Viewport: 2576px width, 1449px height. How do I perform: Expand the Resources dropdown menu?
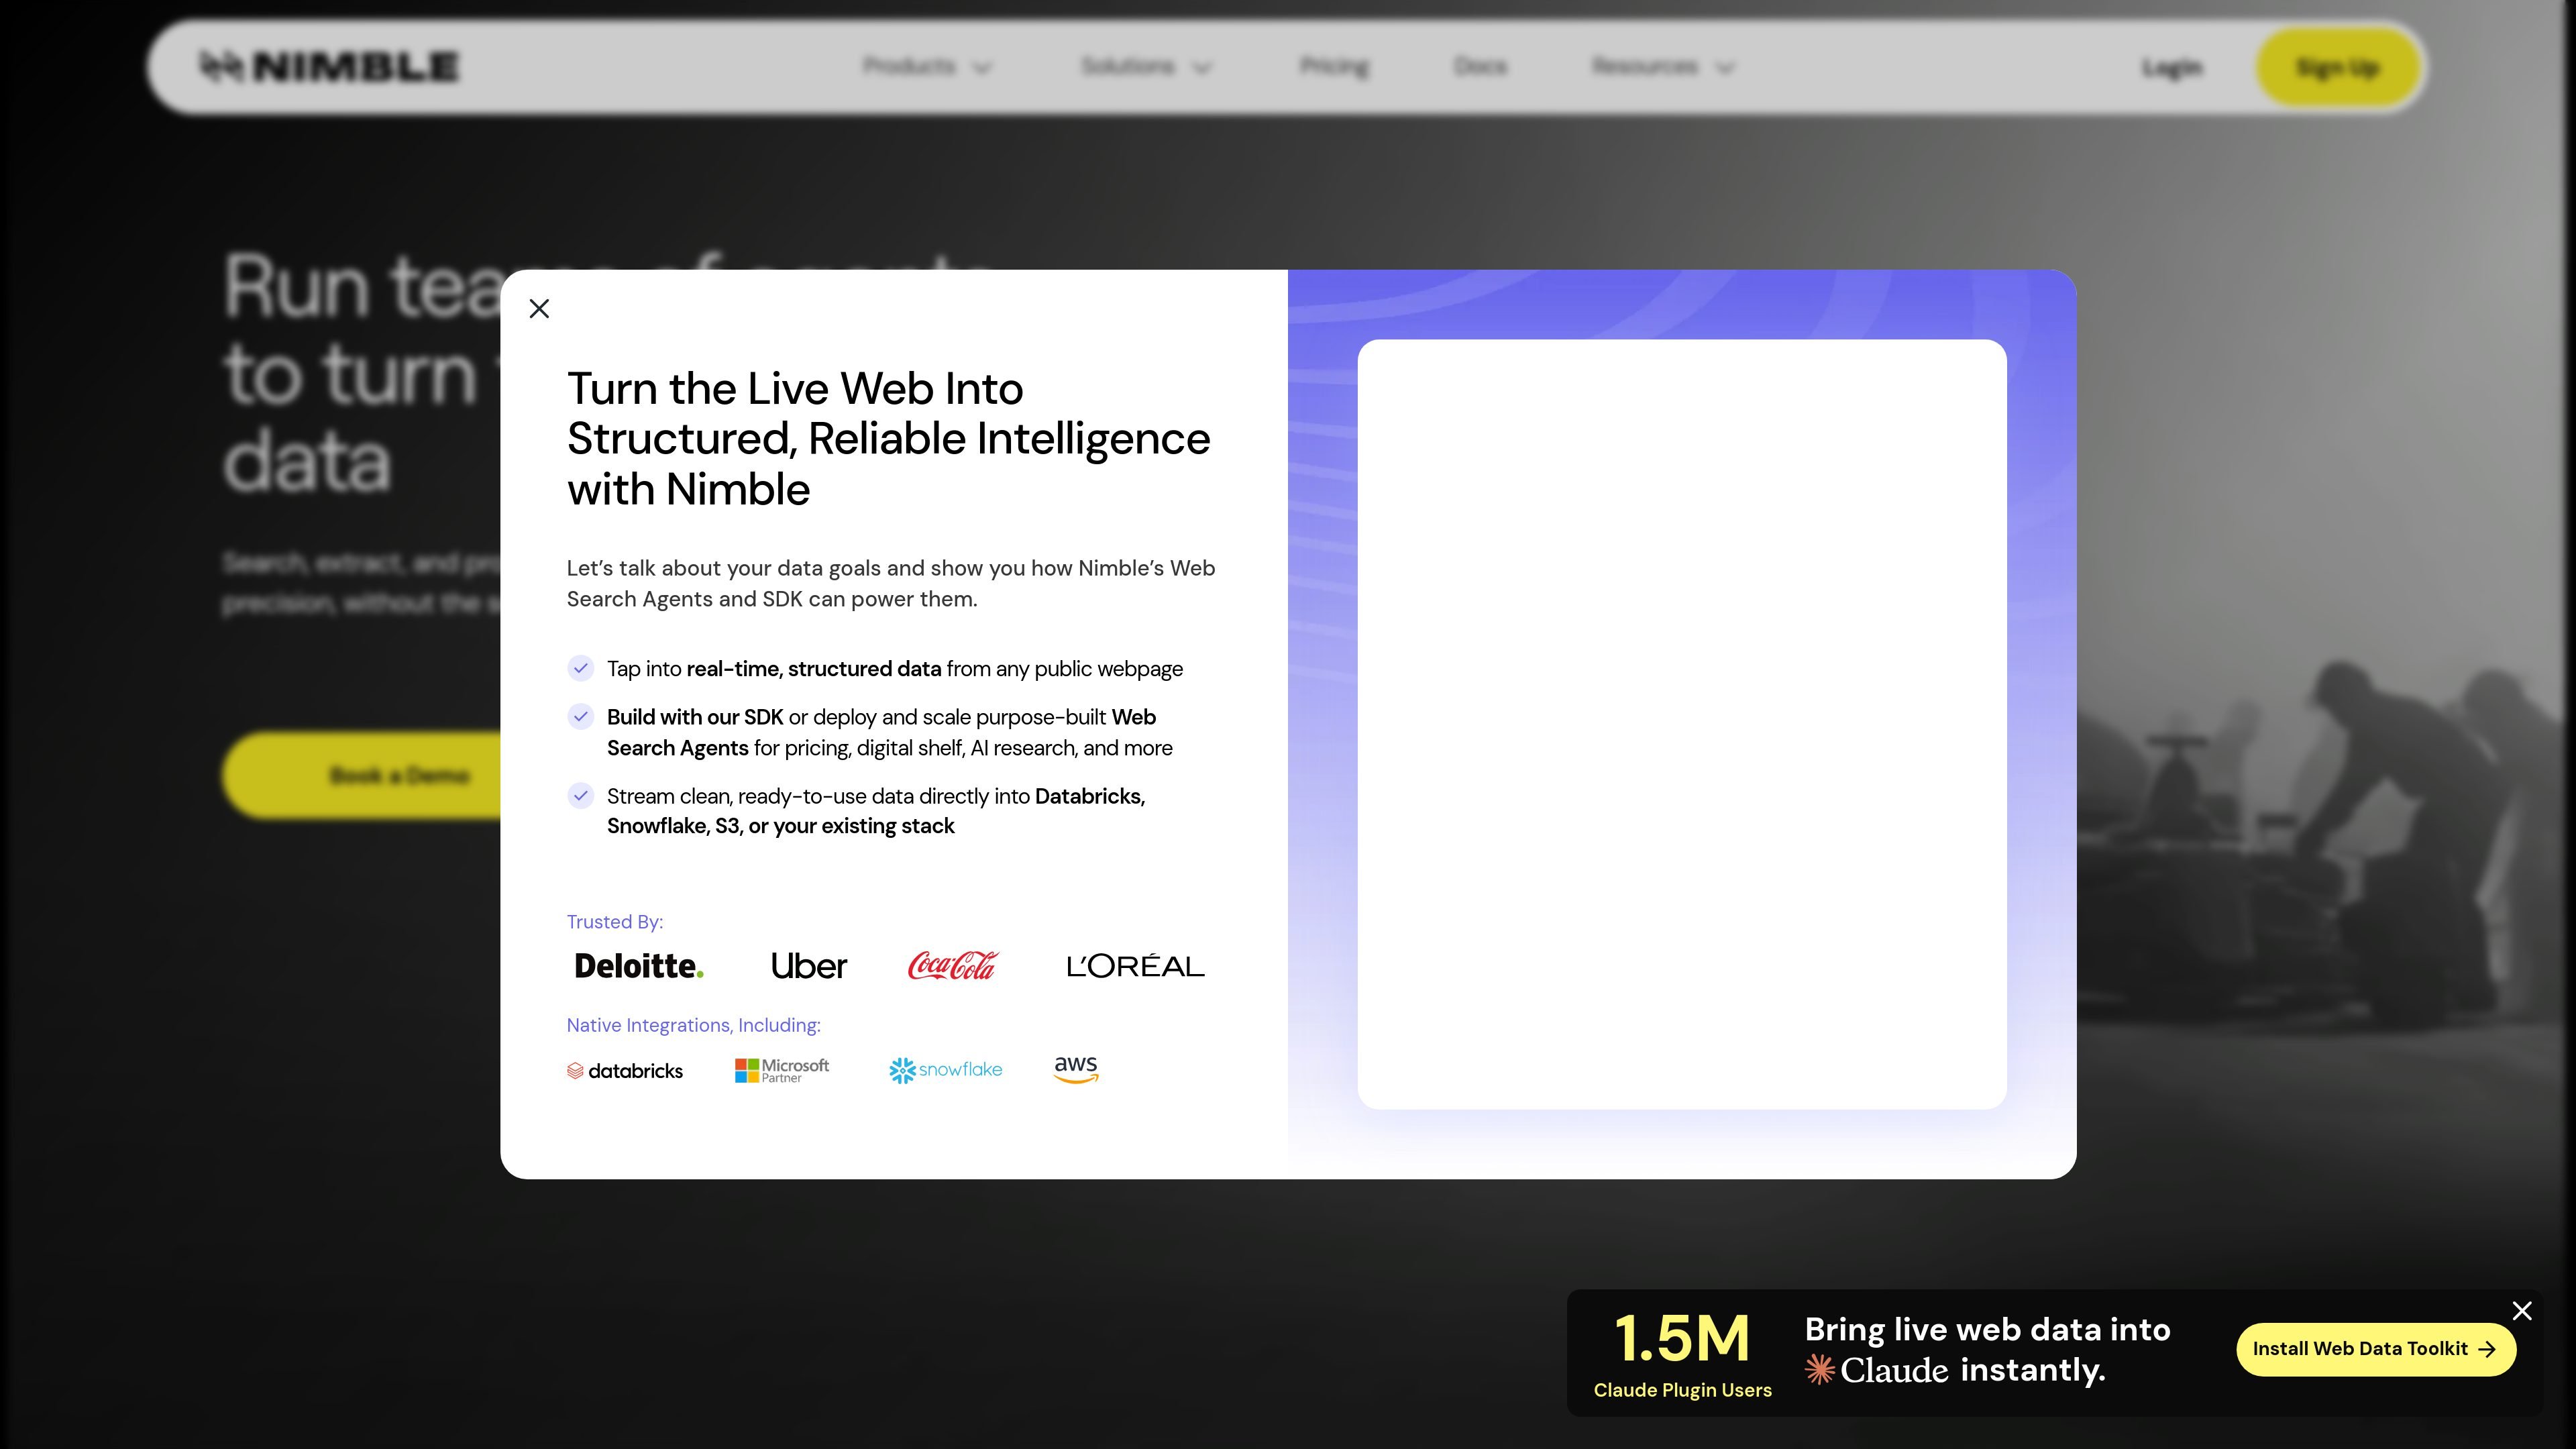[x=1663, y=67]
